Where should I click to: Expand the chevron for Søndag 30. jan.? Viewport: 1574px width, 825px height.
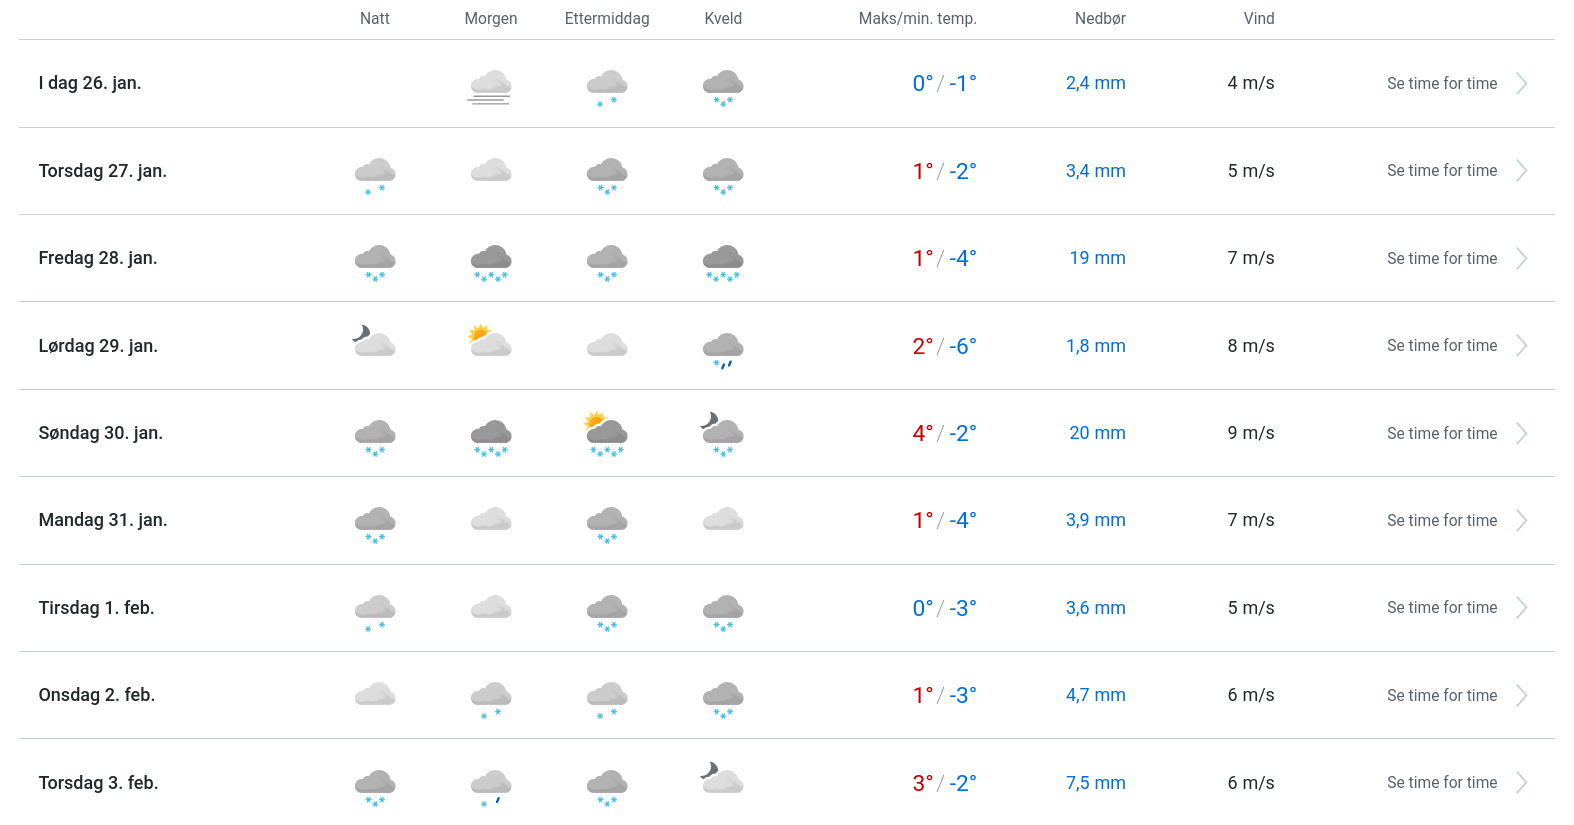pos(1521,434)
